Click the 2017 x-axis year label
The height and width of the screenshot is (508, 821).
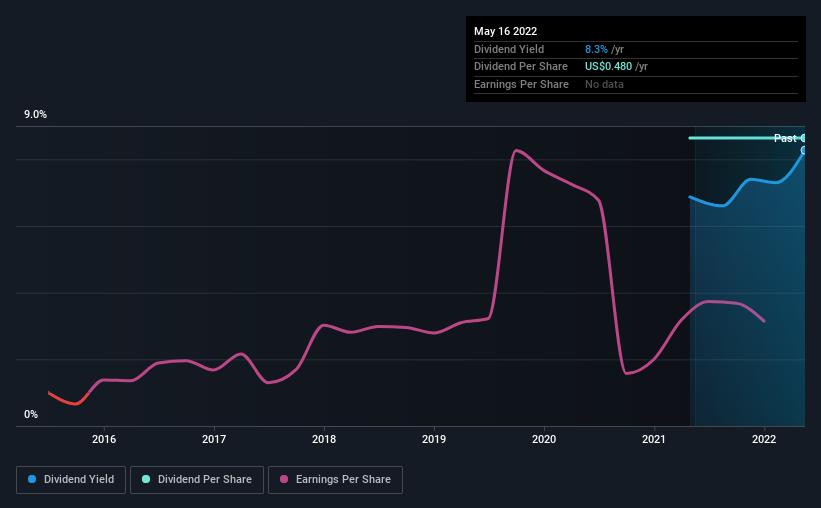click(214, 439)
